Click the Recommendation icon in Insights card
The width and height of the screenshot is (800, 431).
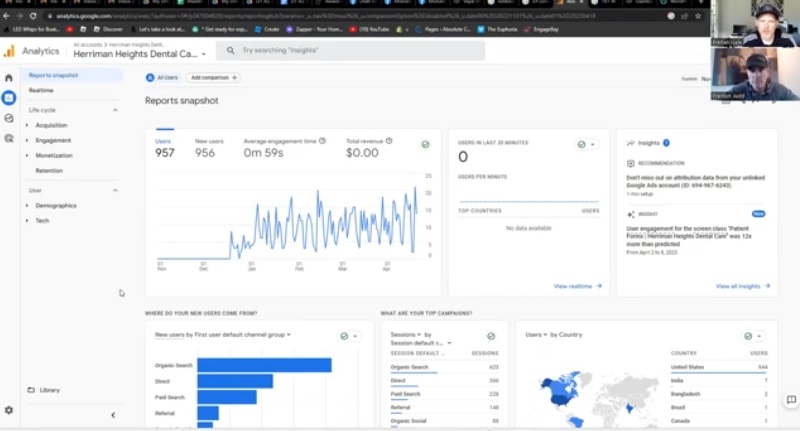[631, 163]
